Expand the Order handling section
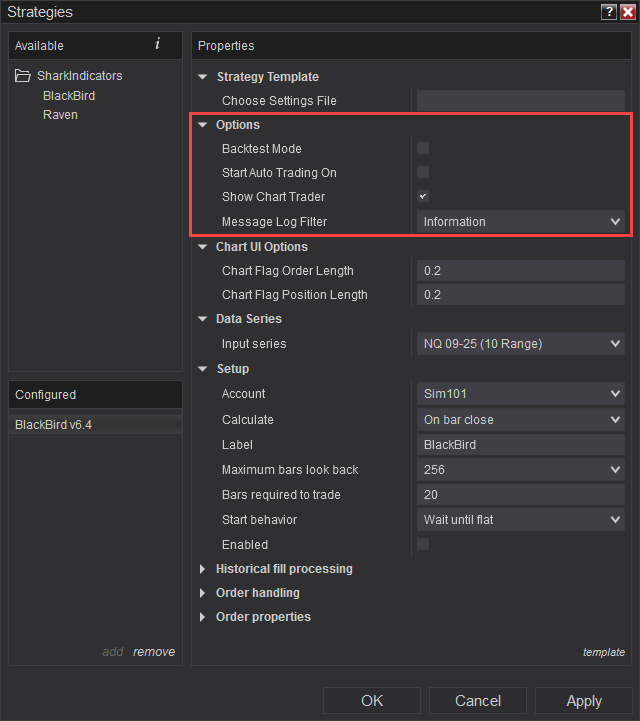Viewport: 640px width, 721px height. pyautogui.click(x=202, y=593)
